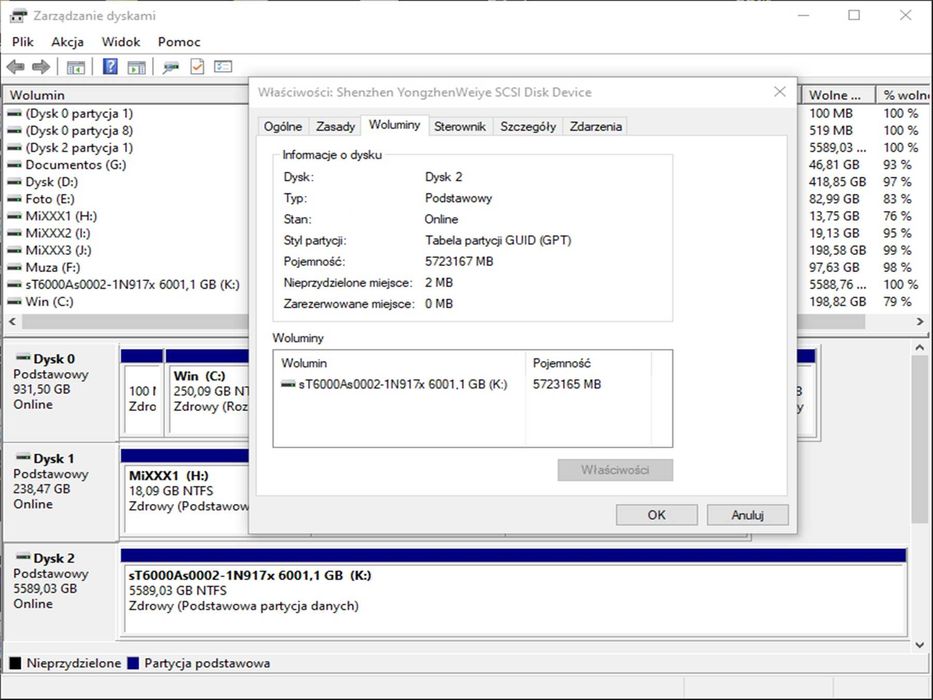Click Wolumin column header in dialog list
This screenshot has height=700, width=933.
[400, 363]
